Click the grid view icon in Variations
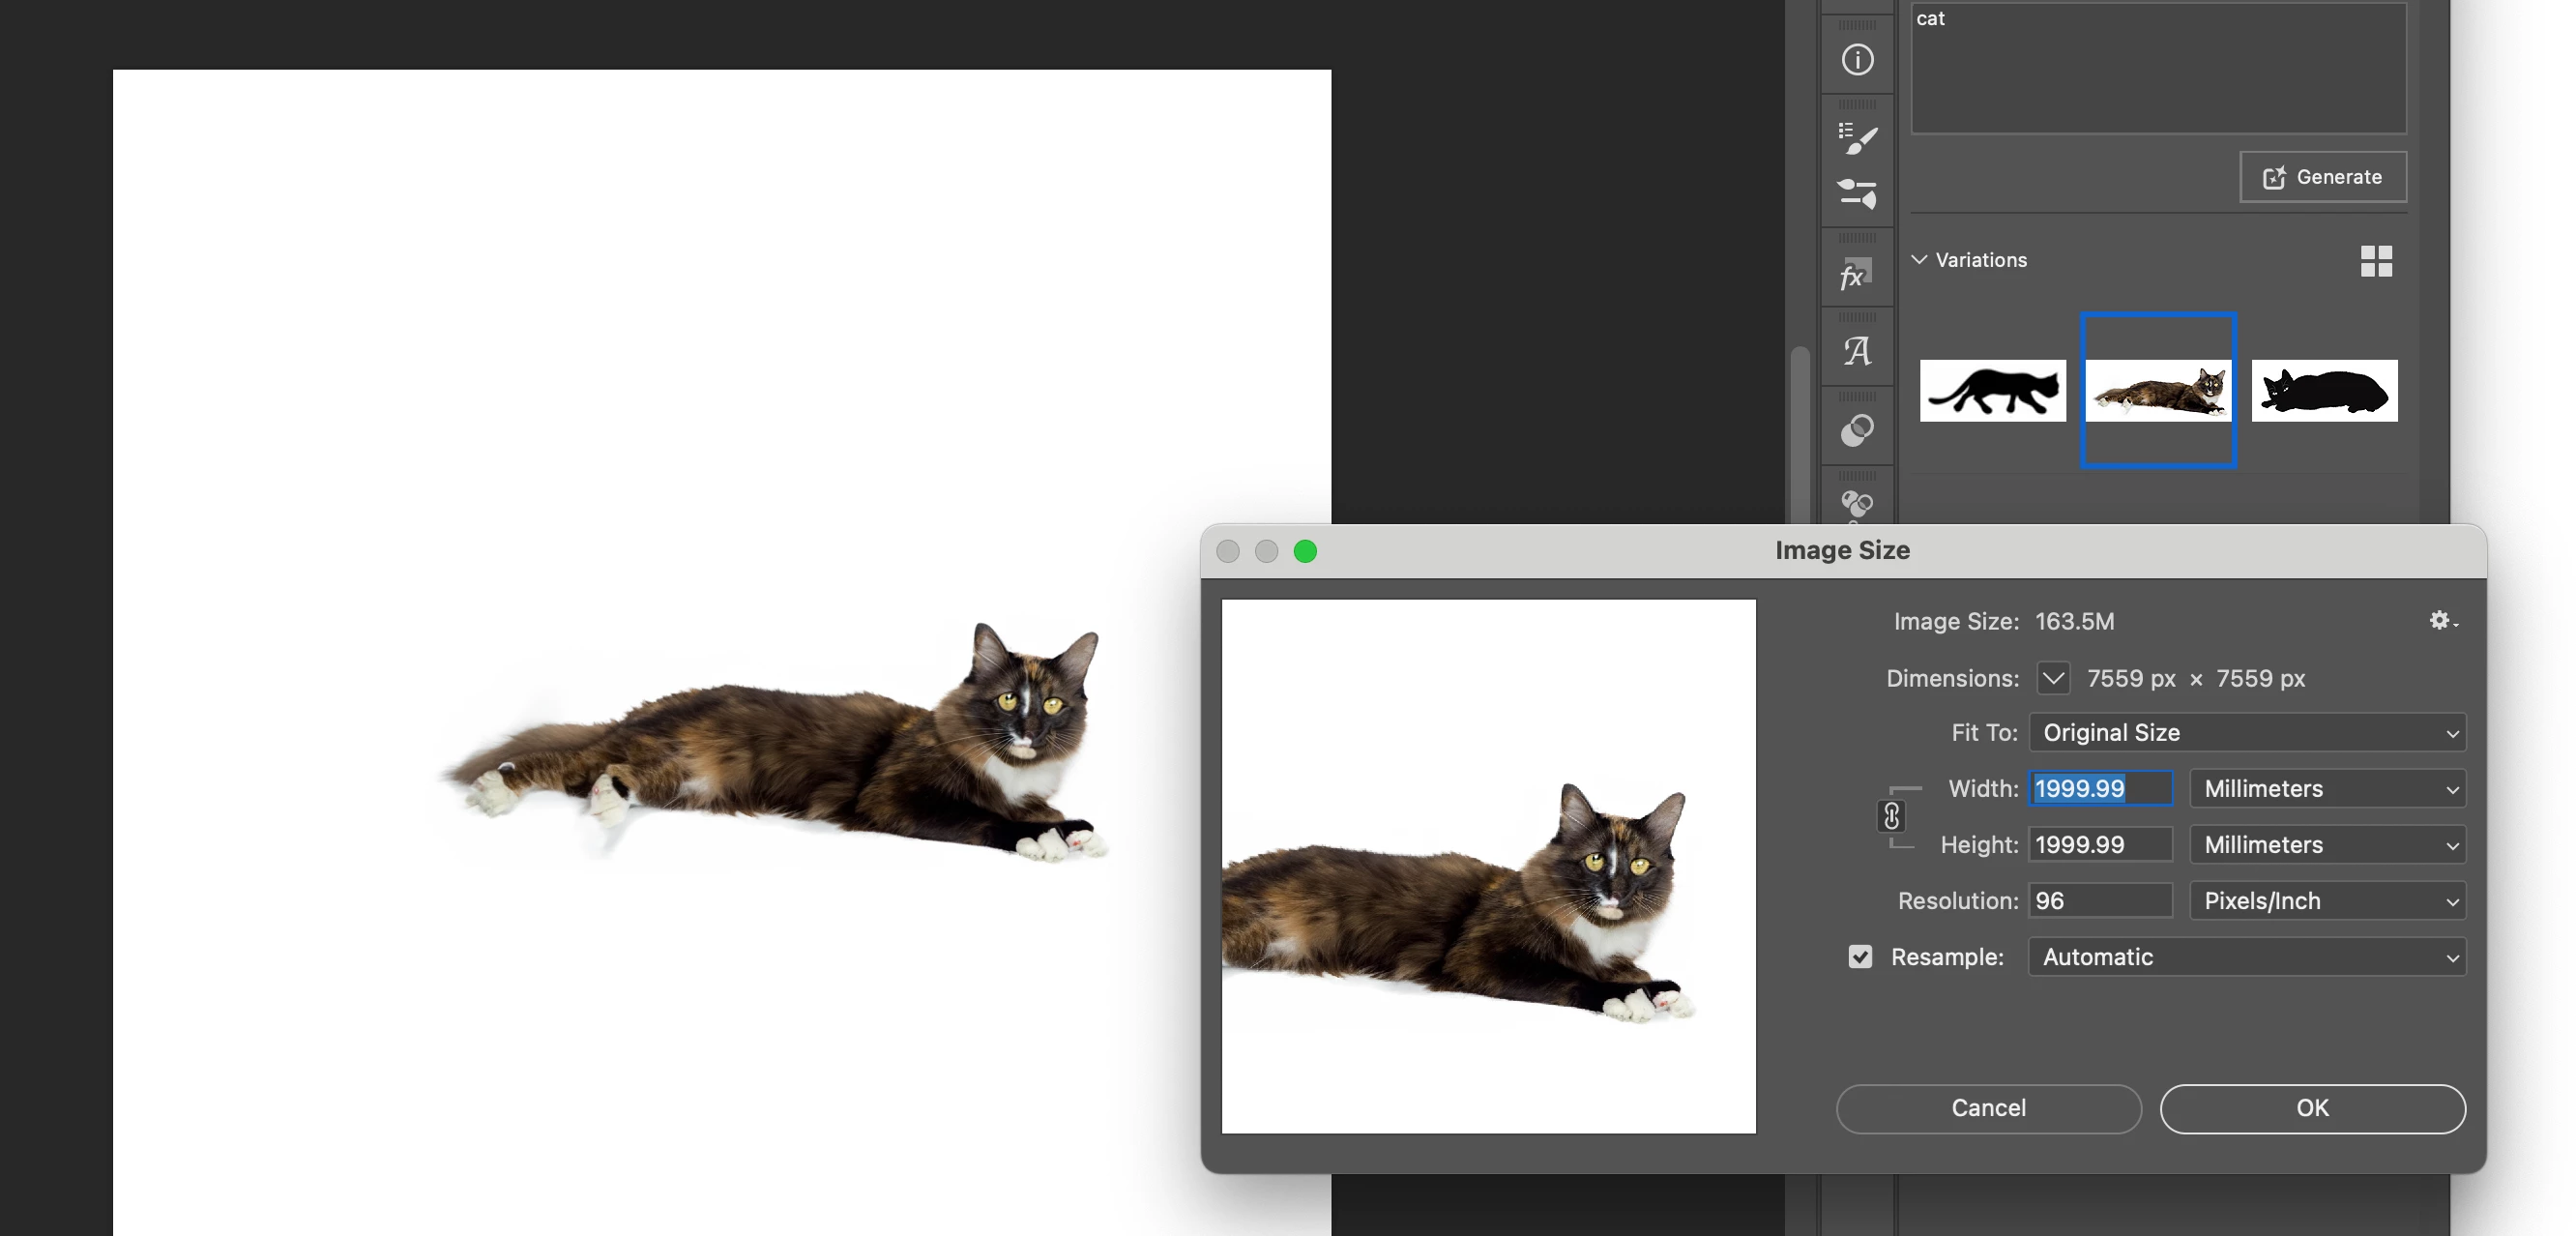Viewport: 2576px width, 1236px height. (2376, 261)
